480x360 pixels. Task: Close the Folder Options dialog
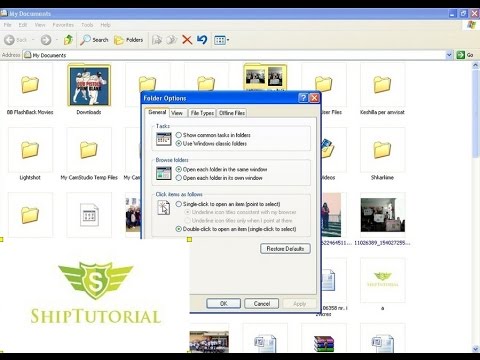click(x=314, y=98)
